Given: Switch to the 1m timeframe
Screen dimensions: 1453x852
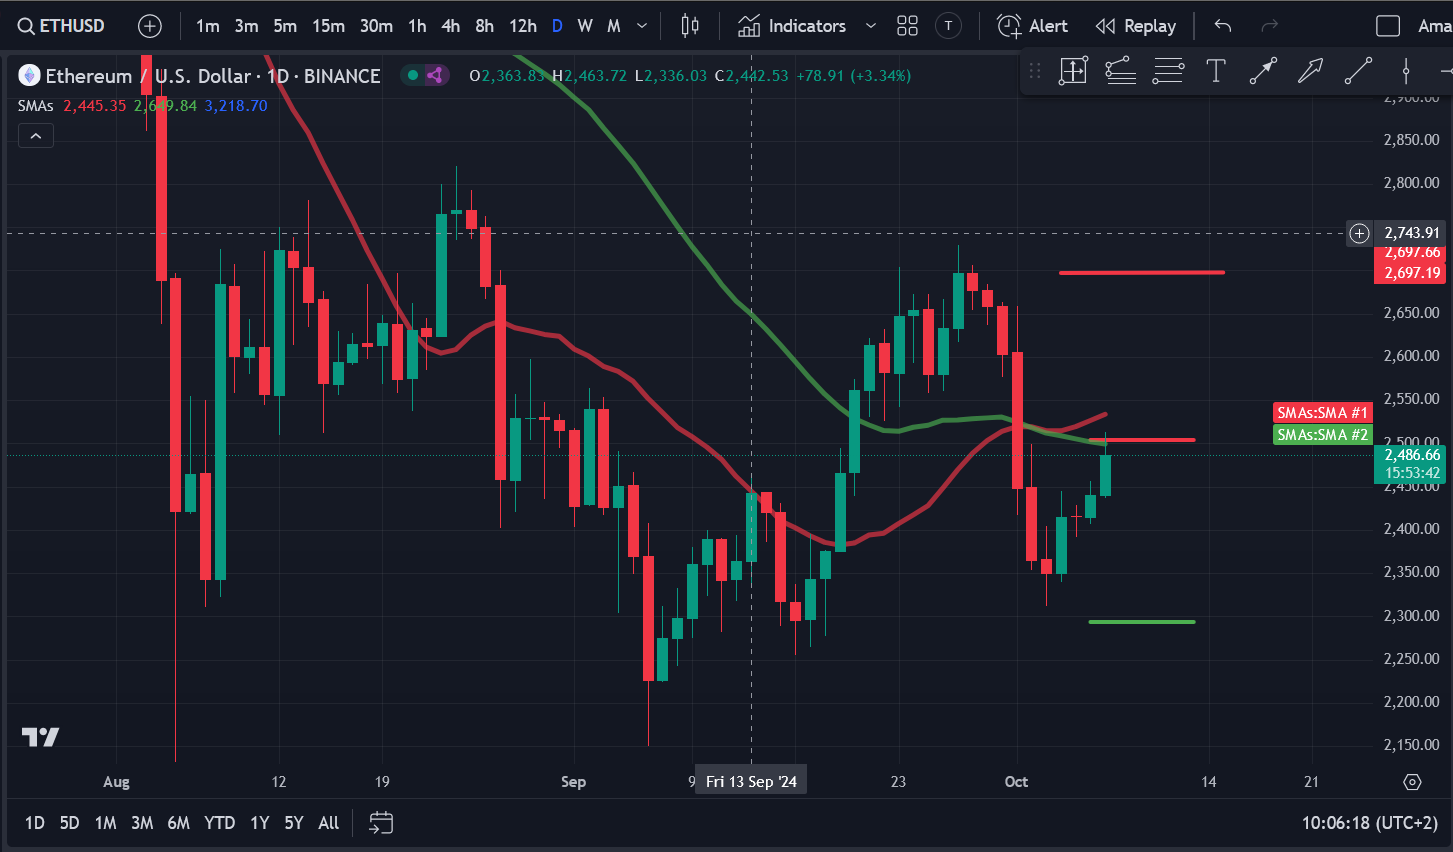Looking at the screenshot, I should [207, 26].
